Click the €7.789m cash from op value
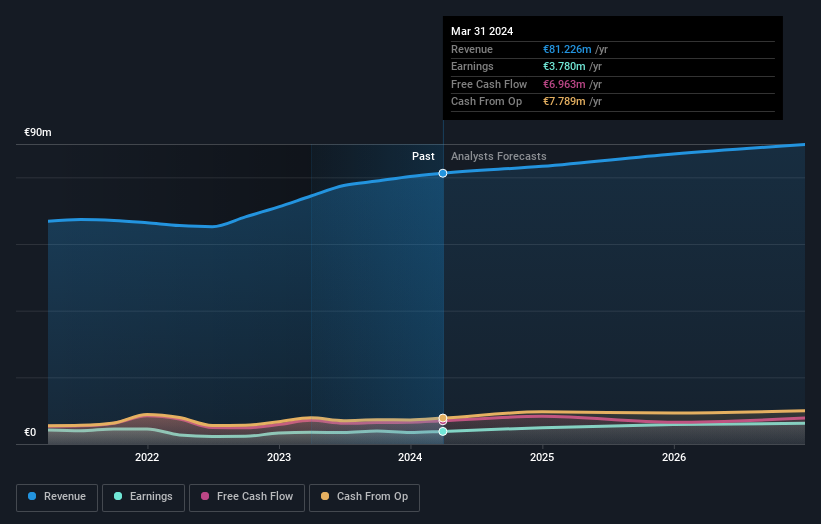The width and height of the screenshot is (821, 524). click(564, 102)
